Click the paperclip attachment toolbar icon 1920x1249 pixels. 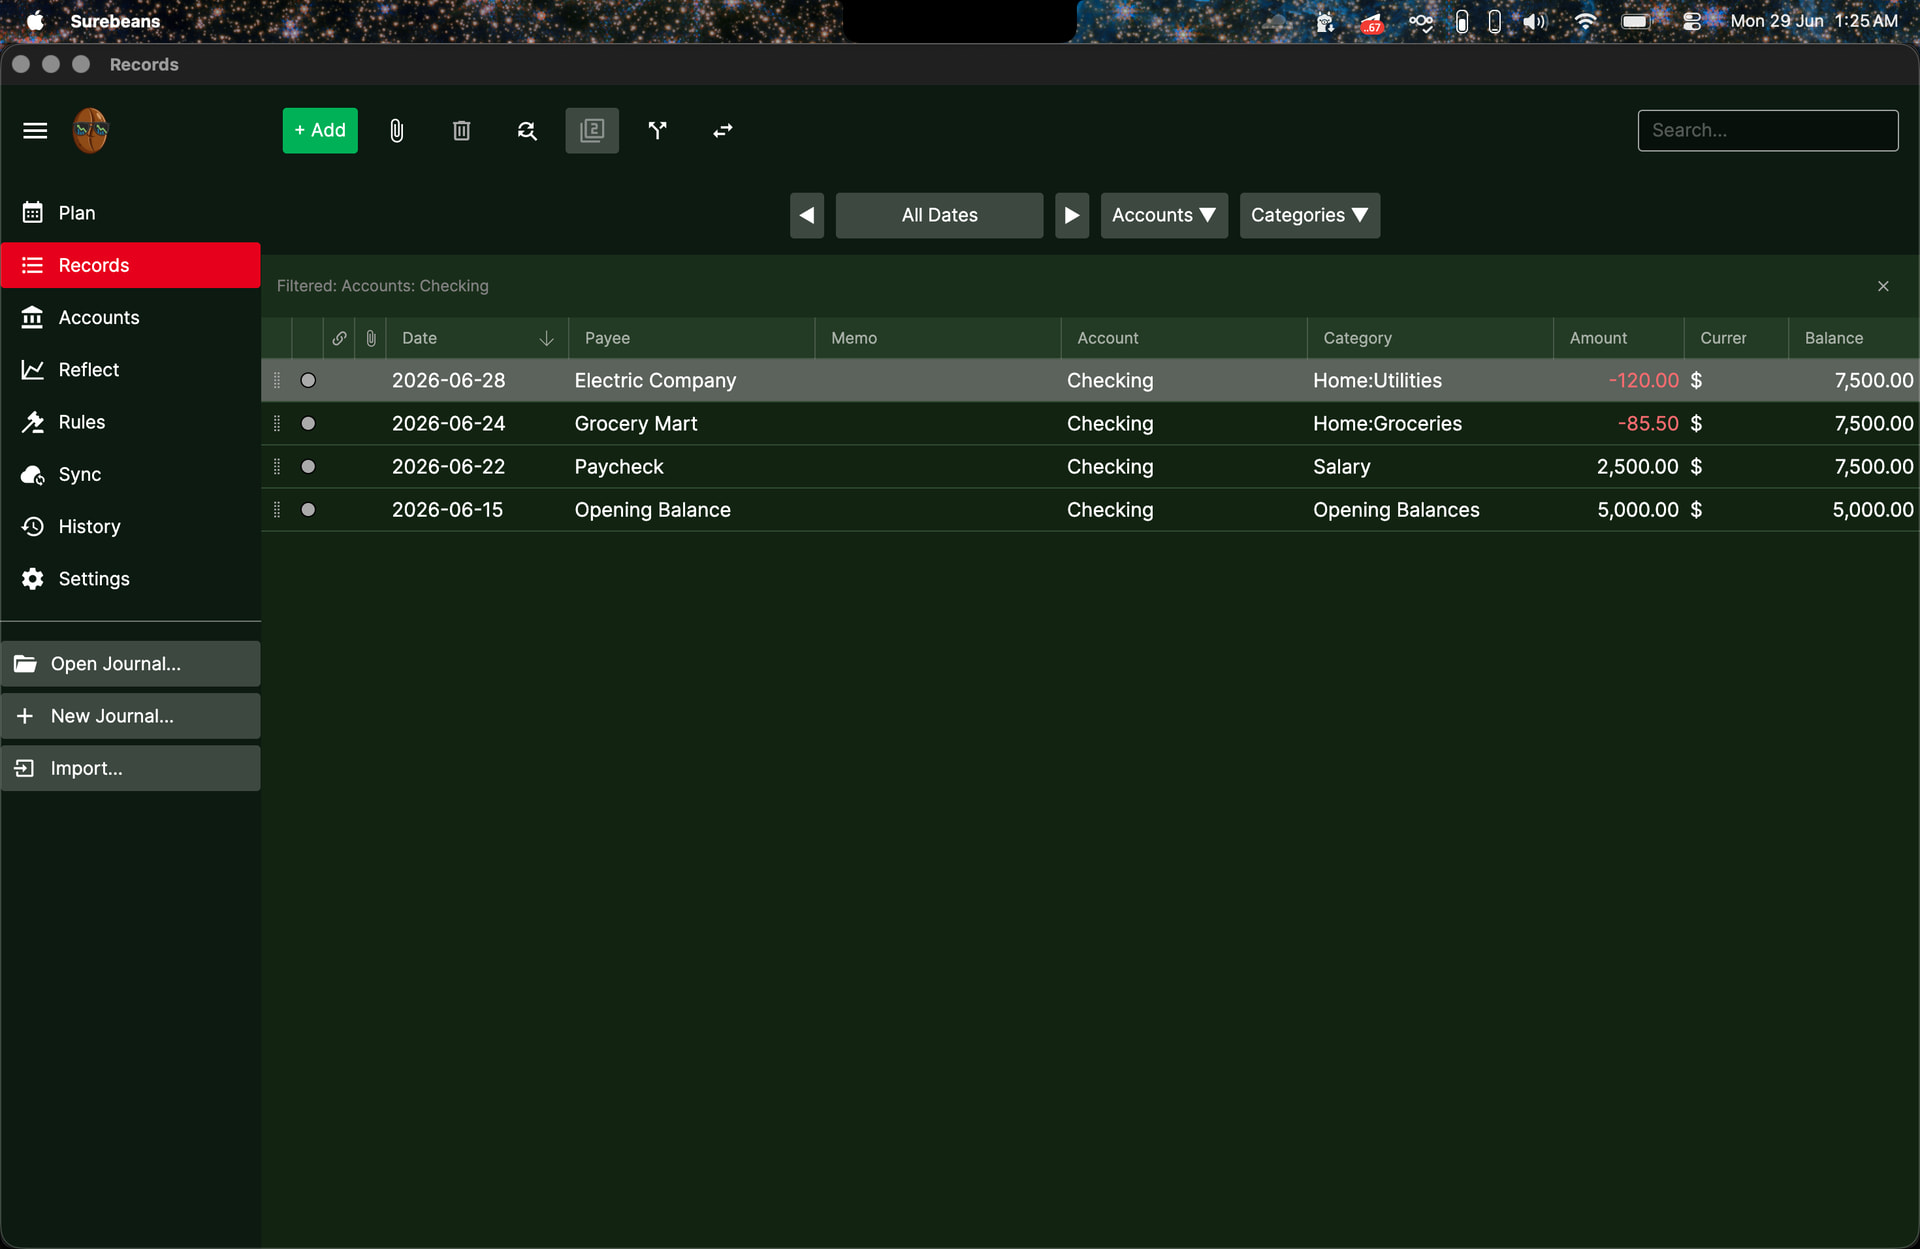(x=396, y=131)
